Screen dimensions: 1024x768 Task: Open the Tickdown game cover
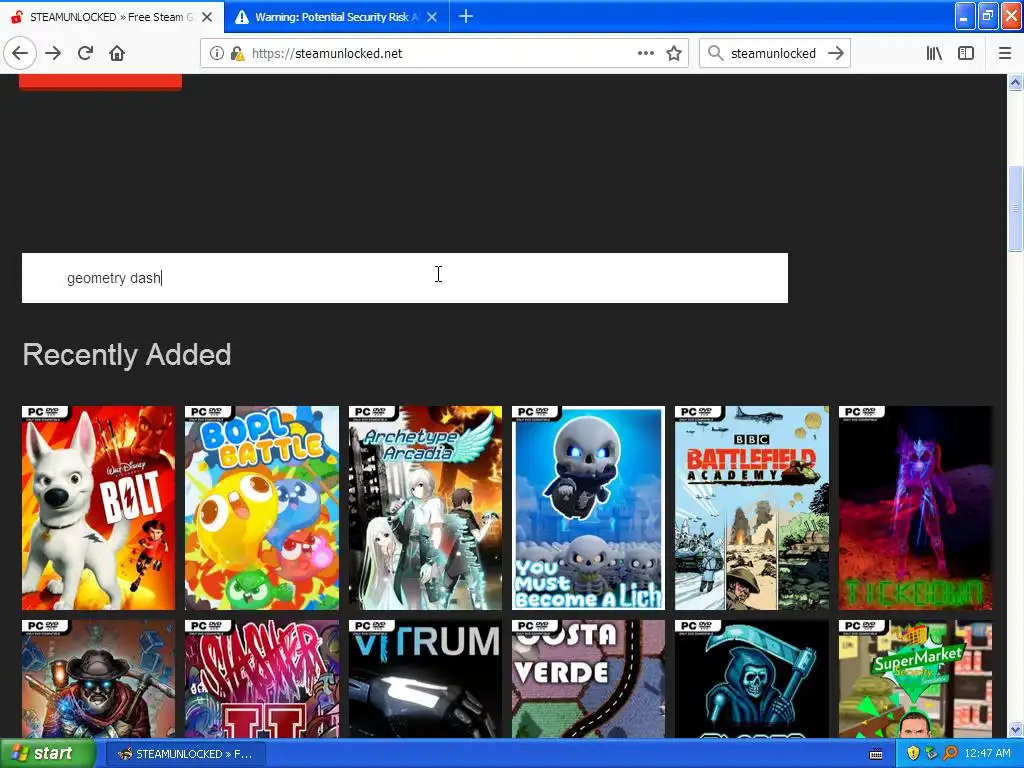[916, 508]
